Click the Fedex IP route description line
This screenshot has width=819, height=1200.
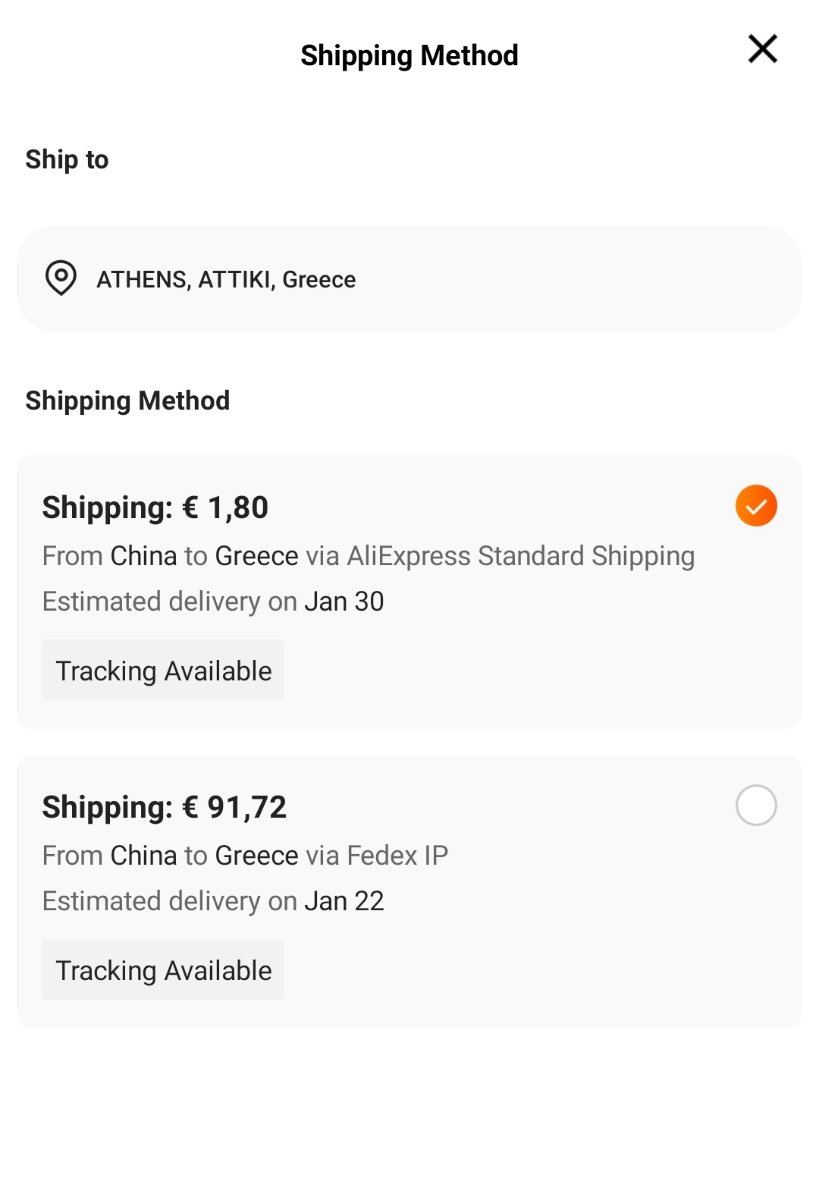(245, 856)
